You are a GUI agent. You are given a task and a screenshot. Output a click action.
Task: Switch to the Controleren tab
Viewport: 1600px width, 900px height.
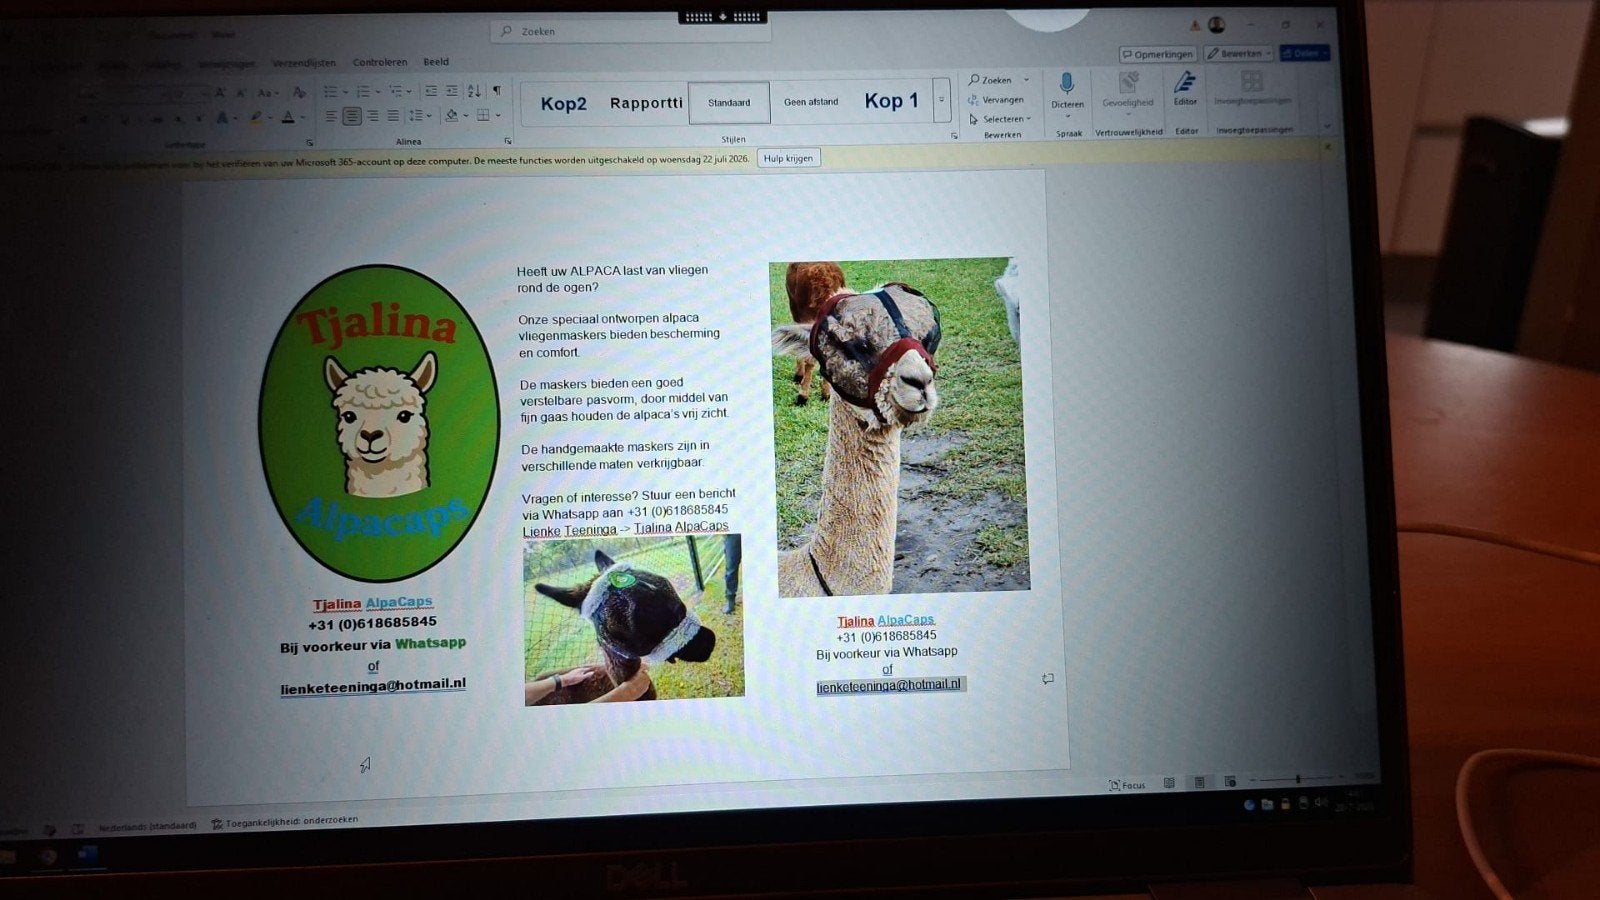pos(379,62)
